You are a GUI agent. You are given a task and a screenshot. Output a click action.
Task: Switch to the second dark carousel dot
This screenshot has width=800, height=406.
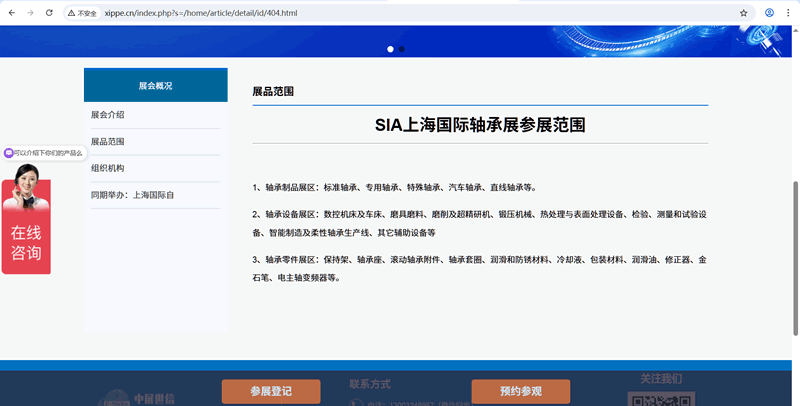[x=402, y=49]
